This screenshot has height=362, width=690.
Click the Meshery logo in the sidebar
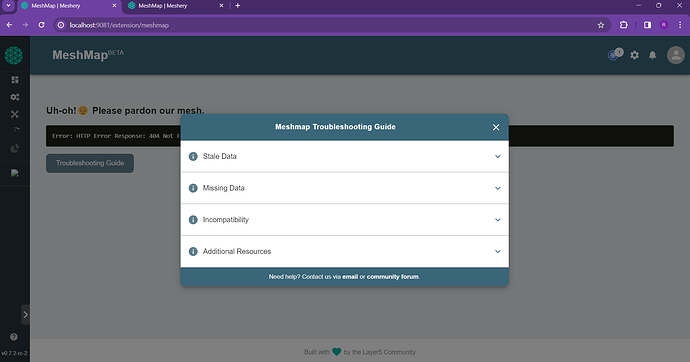[14, 55]
